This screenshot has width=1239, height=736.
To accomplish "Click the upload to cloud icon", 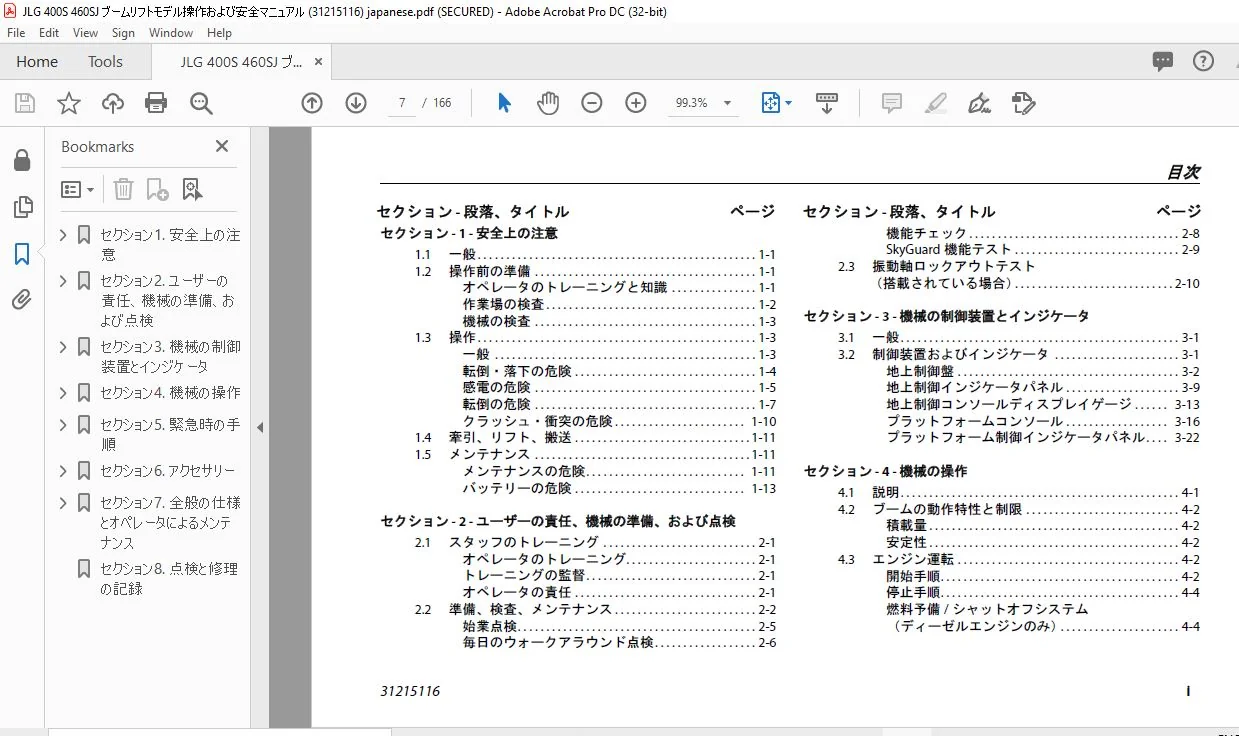I will click(x=113, y=103).
